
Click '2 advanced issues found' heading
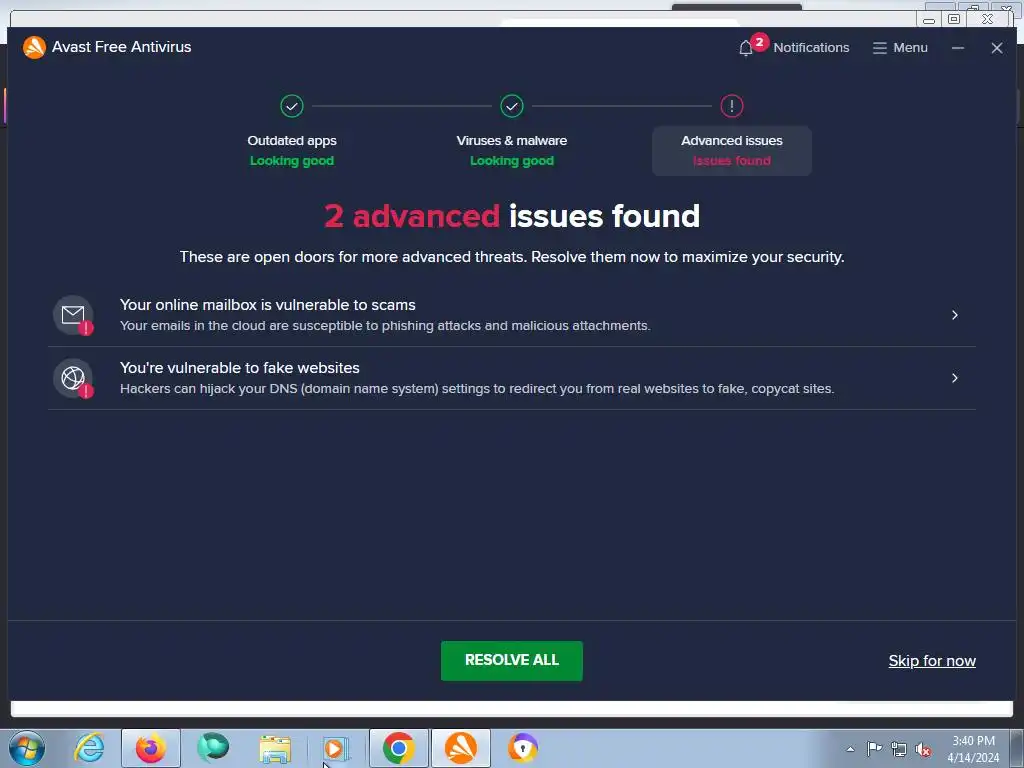point(512,216)
